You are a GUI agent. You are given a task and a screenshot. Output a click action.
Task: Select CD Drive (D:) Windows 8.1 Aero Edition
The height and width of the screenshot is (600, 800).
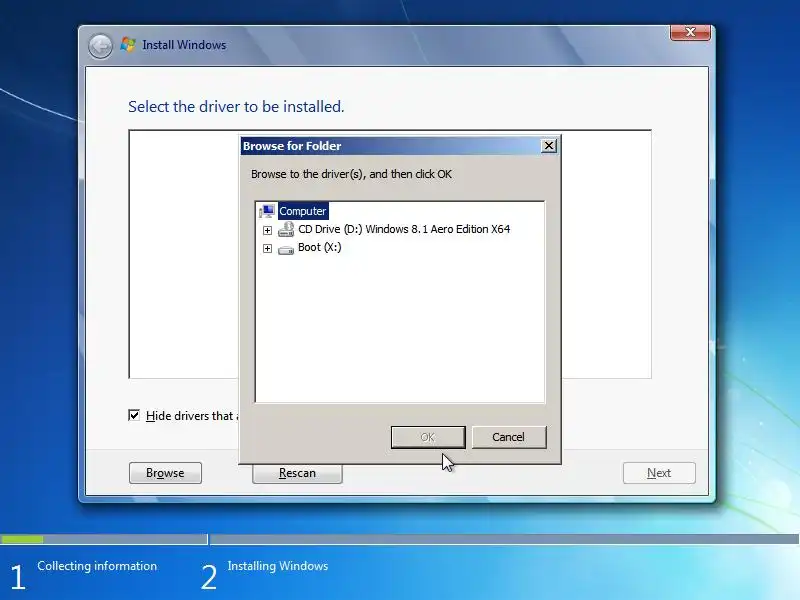[404, 229]
